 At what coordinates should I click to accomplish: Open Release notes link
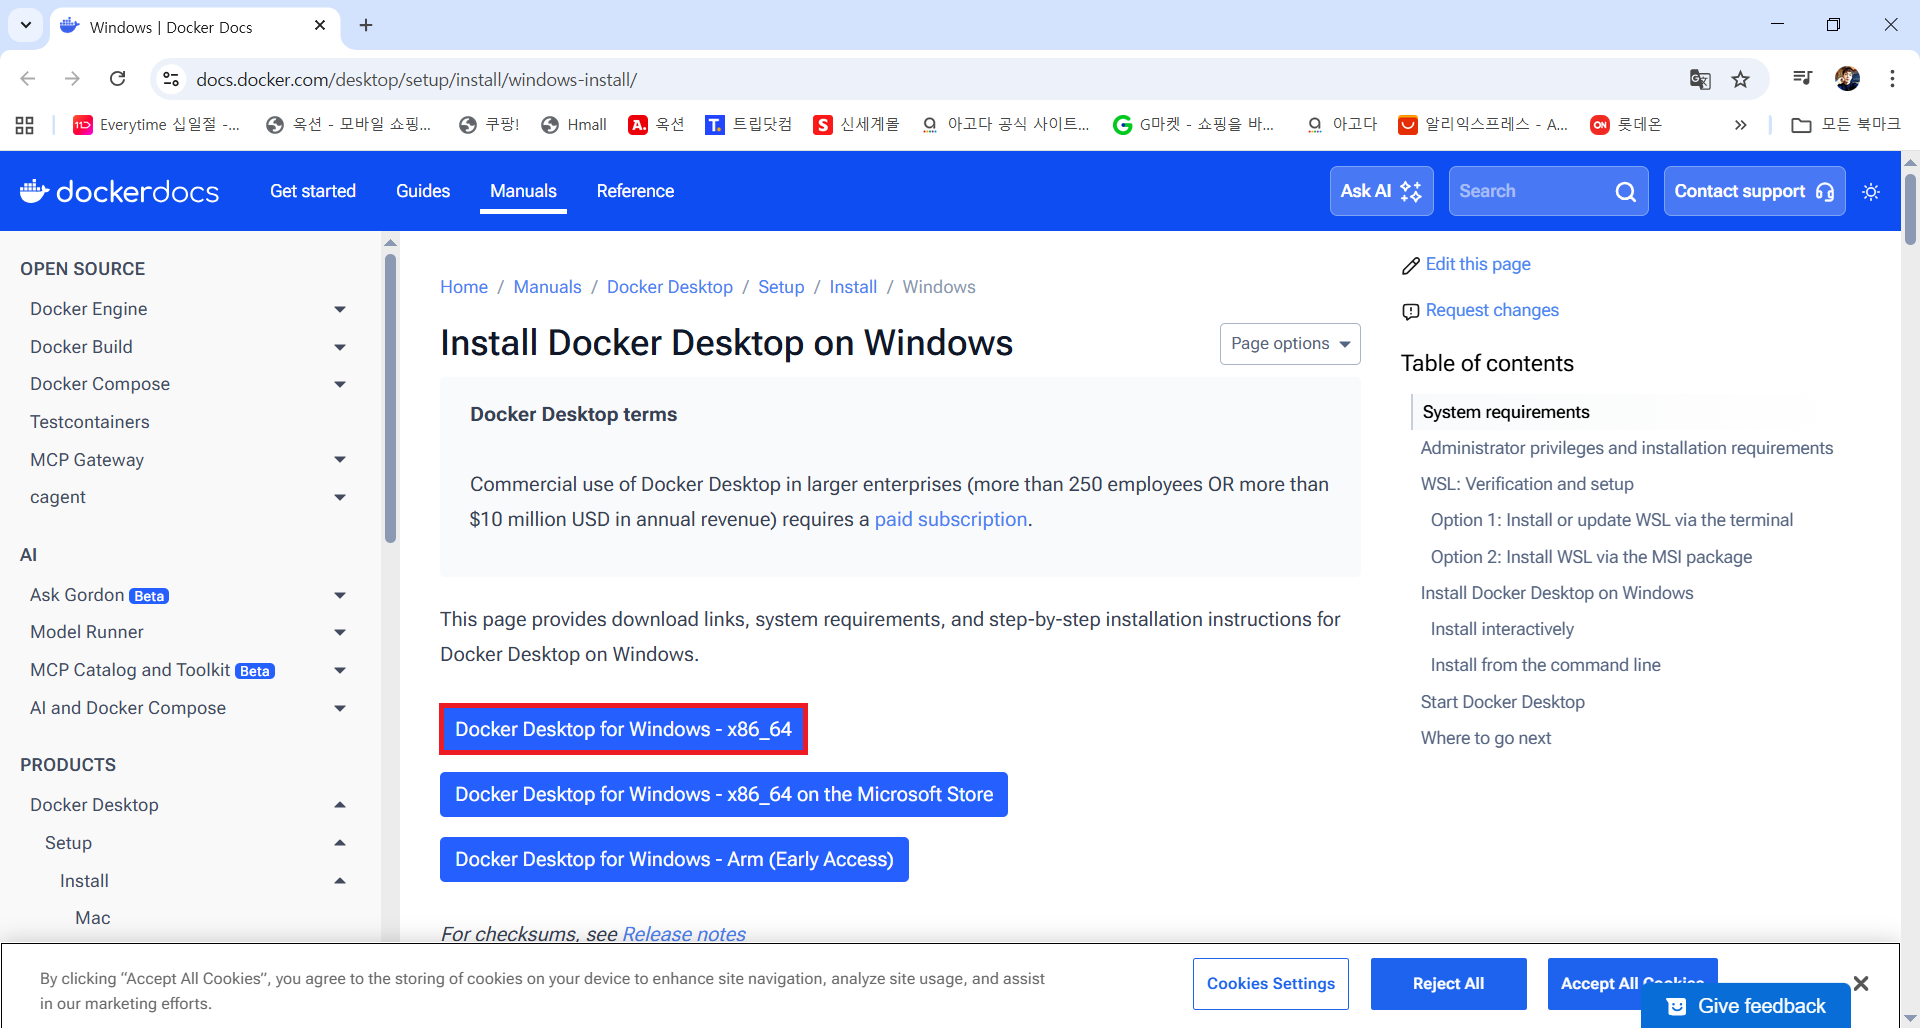coord(684,934)
